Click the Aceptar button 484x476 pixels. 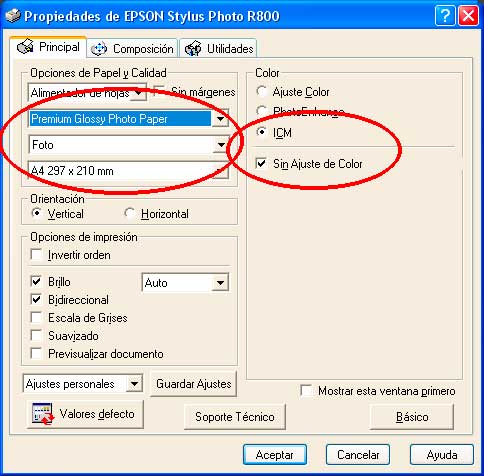point(275,455)
